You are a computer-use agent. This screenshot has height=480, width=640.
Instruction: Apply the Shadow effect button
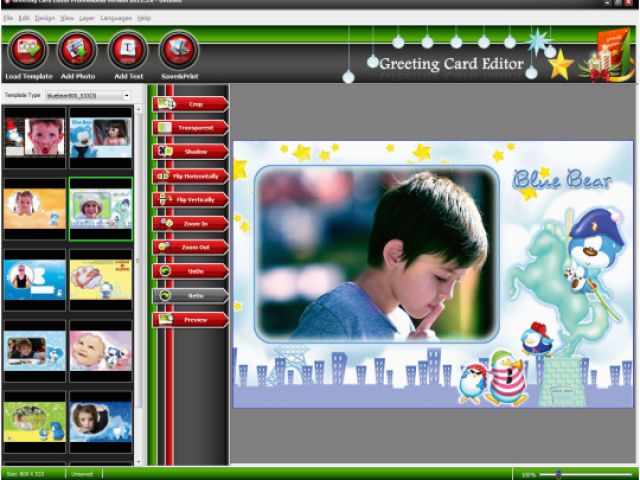click(x=190, y=152)
